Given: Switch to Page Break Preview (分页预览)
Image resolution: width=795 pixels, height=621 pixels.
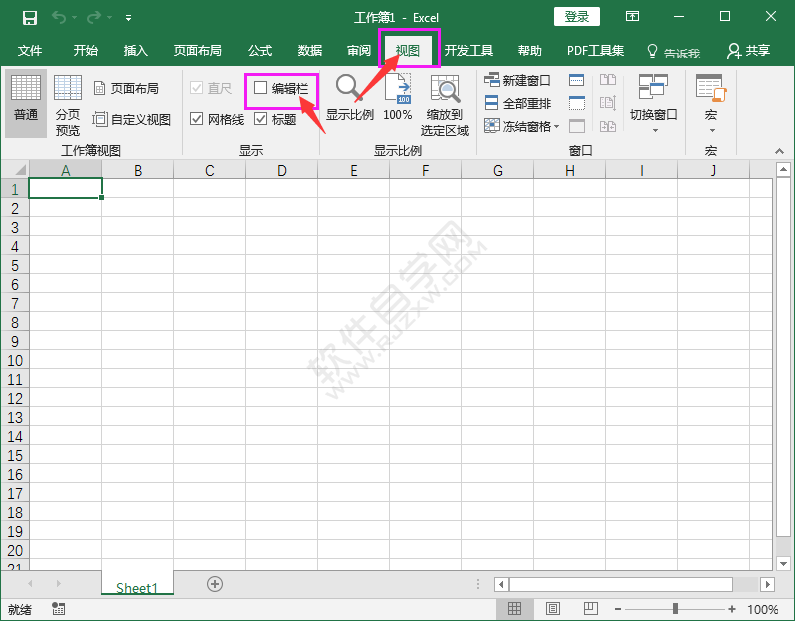Looking at the screenshot, I should point(68,105).
